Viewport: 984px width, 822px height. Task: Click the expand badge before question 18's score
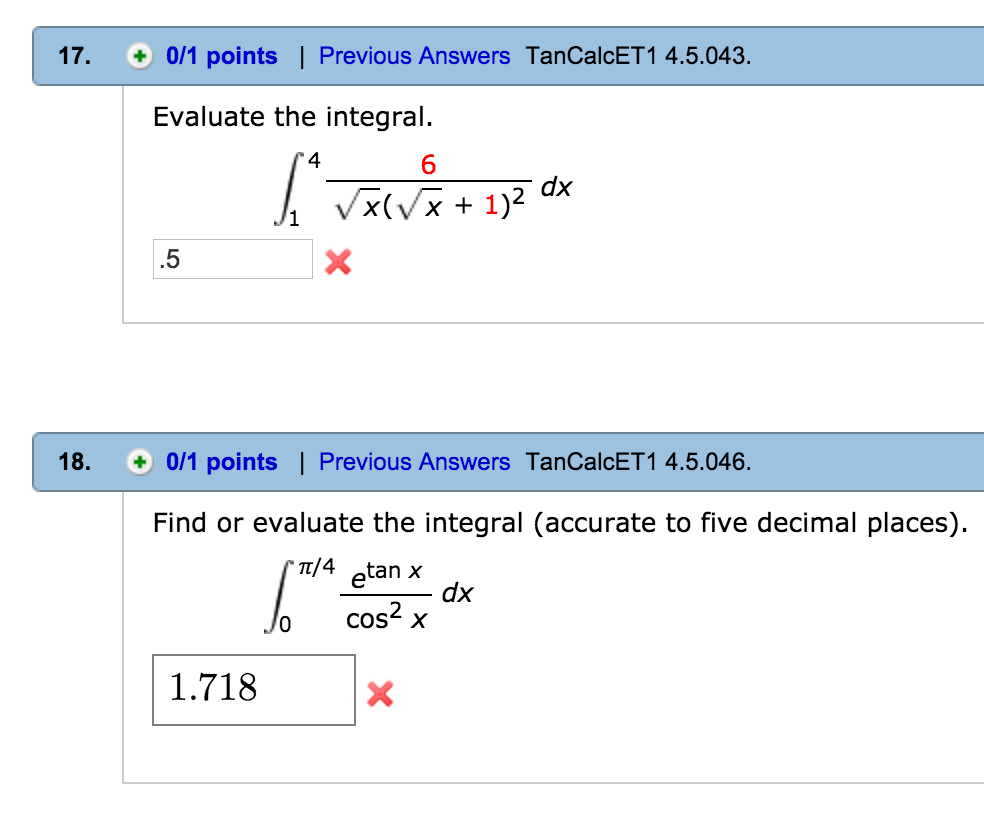pyautogui.click(x=140, y=462)
